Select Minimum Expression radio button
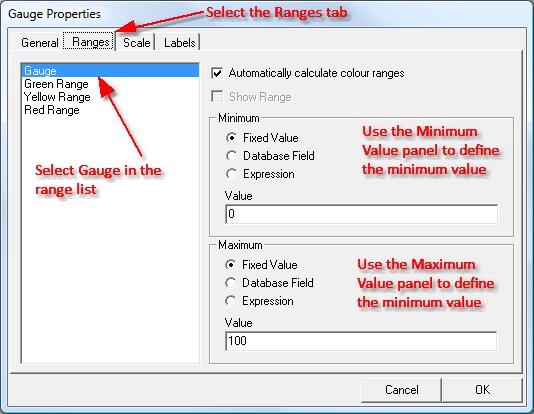534x414 pixels. click(x=231, y=174)
